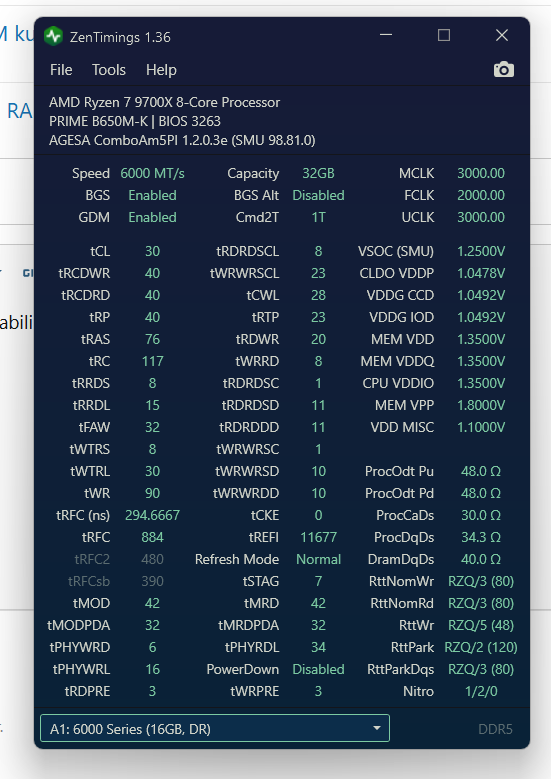
Task: Maximize the ZenTimings window
Action: (x=444, y=35)
